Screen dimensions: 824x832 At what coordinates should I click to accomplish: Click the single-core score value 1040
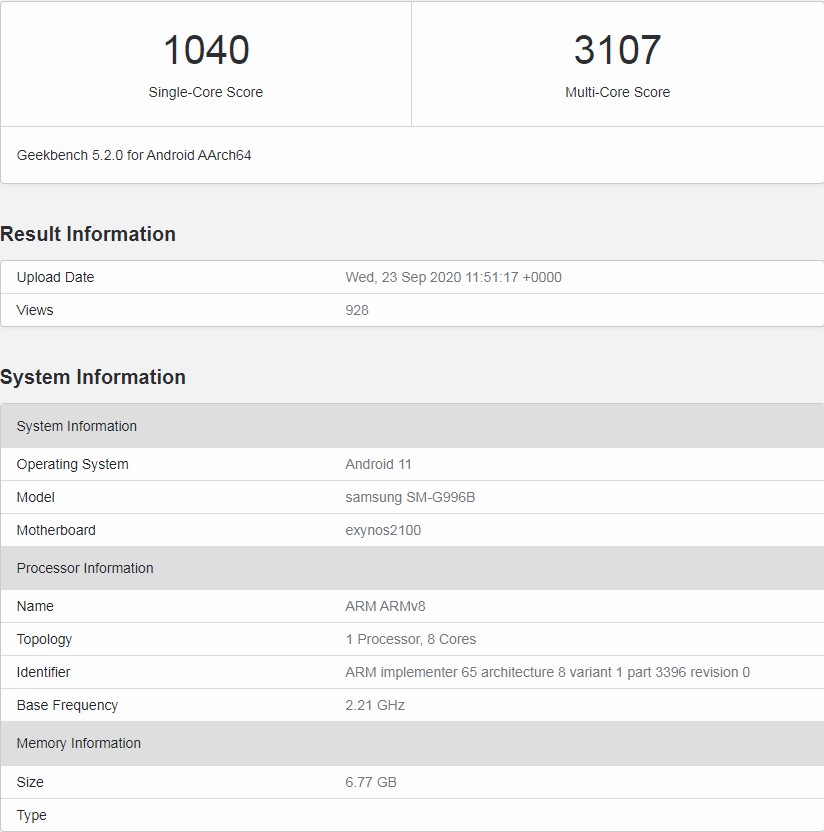[205, 50]
